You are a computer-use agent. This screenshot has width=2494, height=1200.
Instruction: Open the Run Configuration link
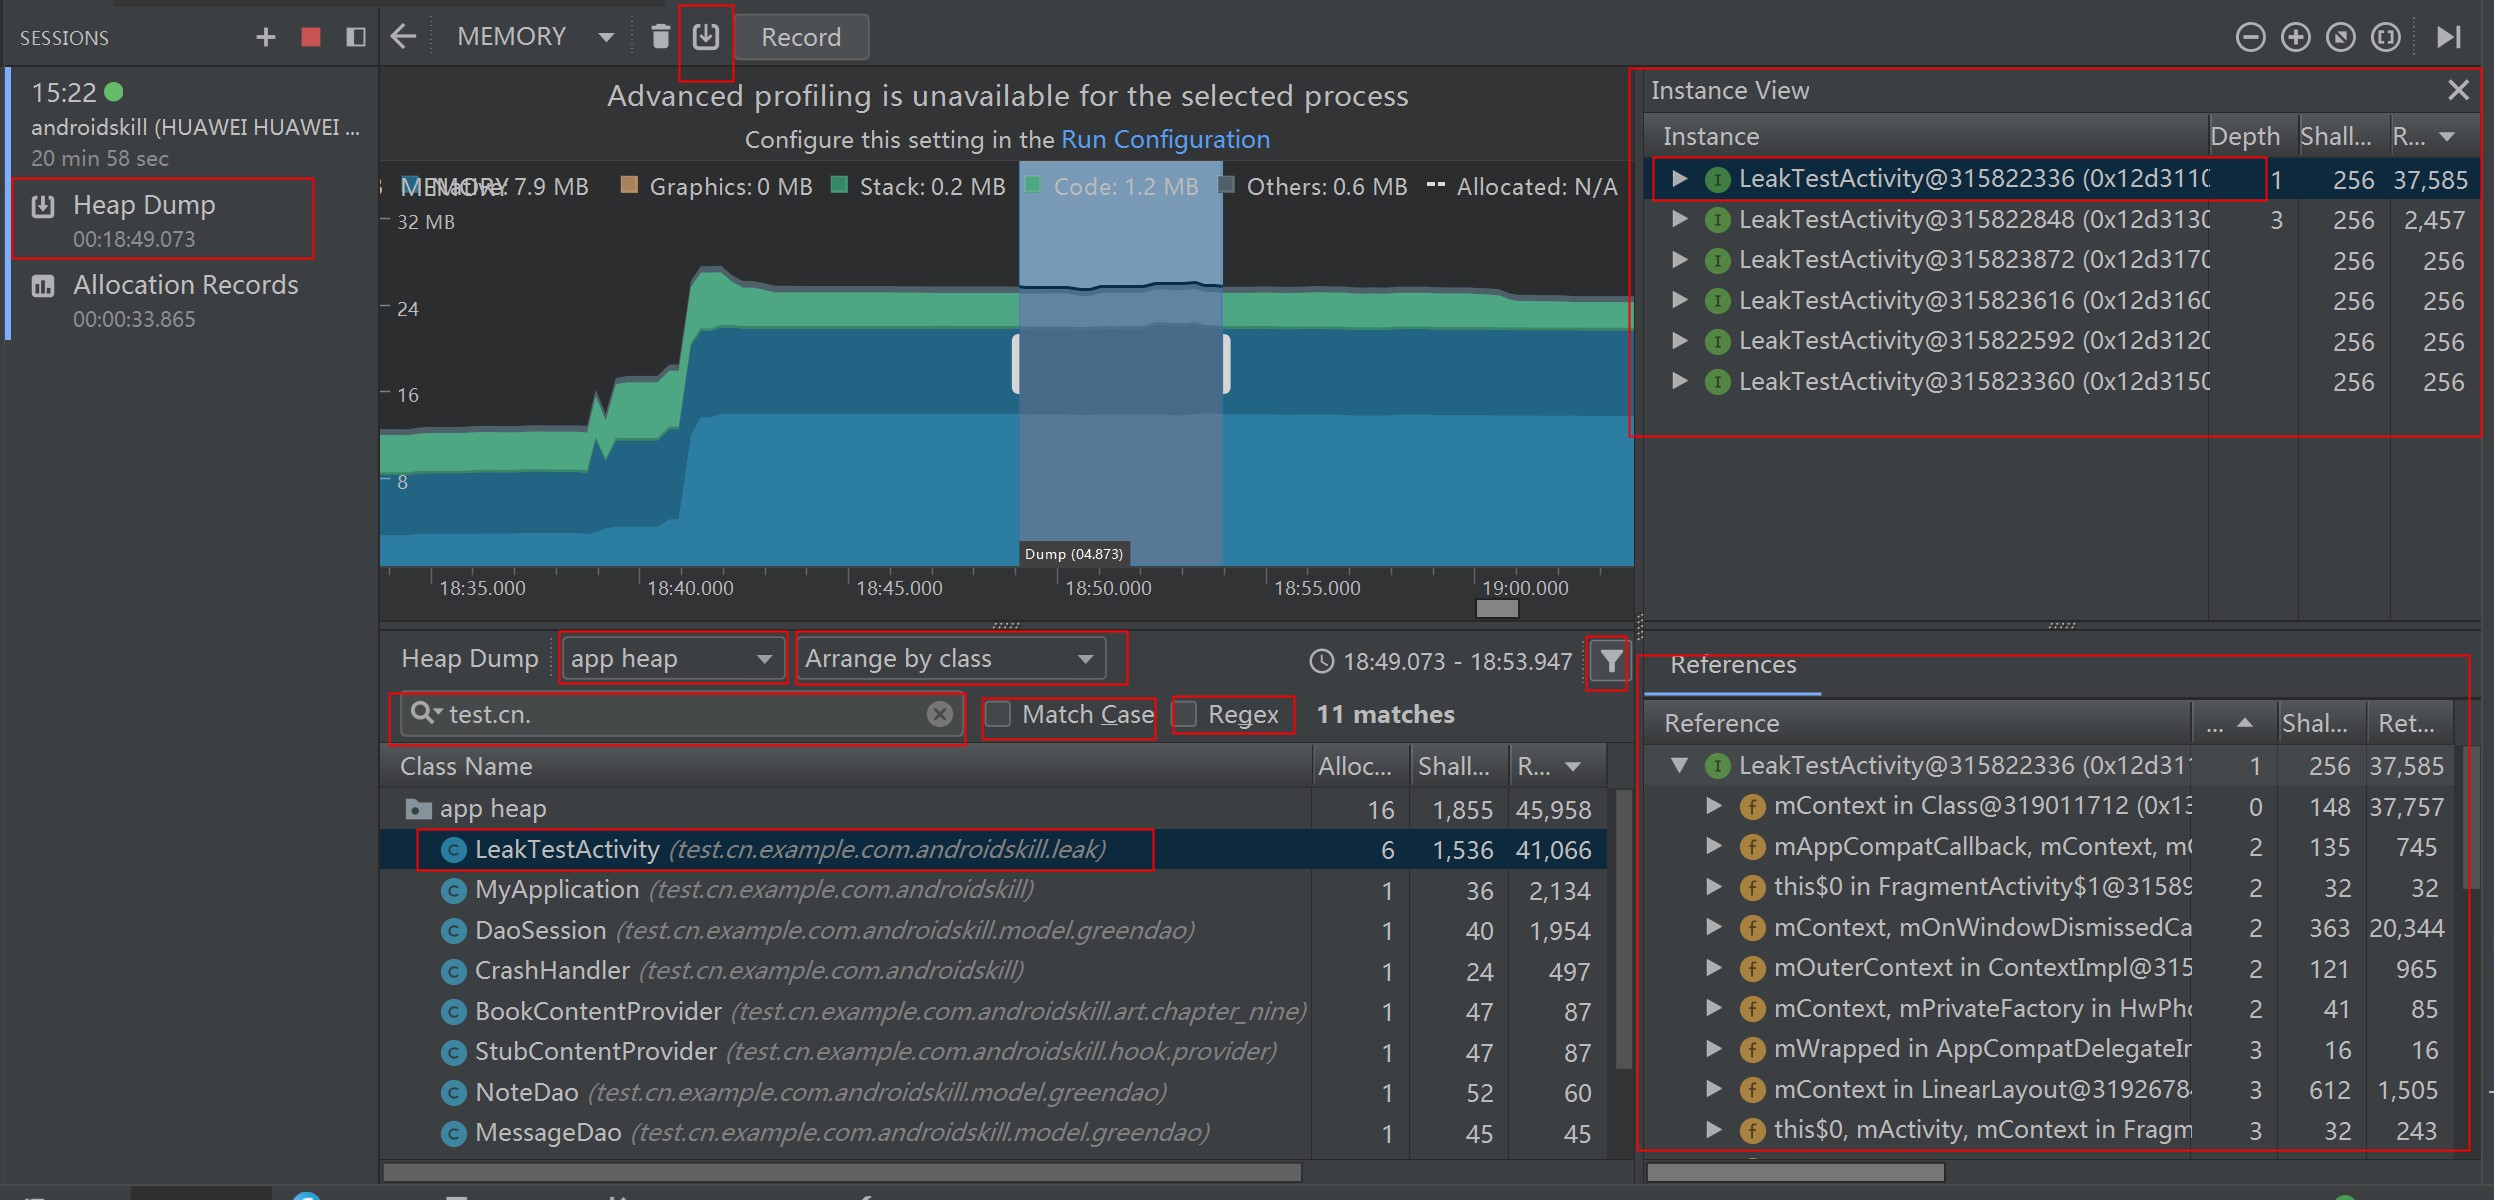1165,139
